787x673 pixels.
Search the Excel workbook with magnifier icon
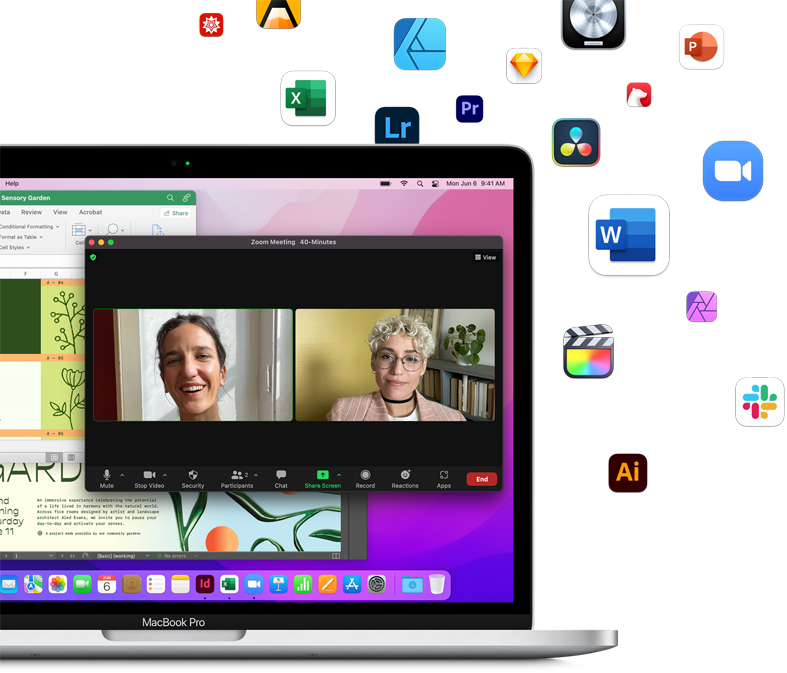(x=171, y=198)
